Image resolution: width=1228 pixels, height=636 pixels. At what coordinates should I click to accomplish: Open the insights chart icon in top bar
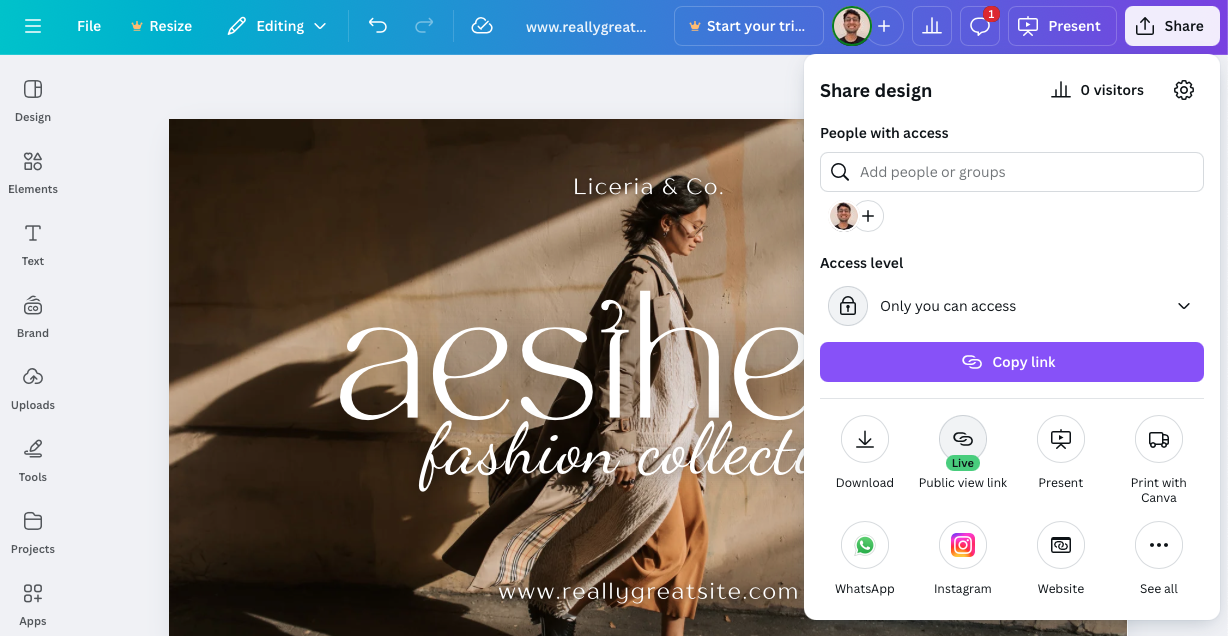(x=931, y=27)
